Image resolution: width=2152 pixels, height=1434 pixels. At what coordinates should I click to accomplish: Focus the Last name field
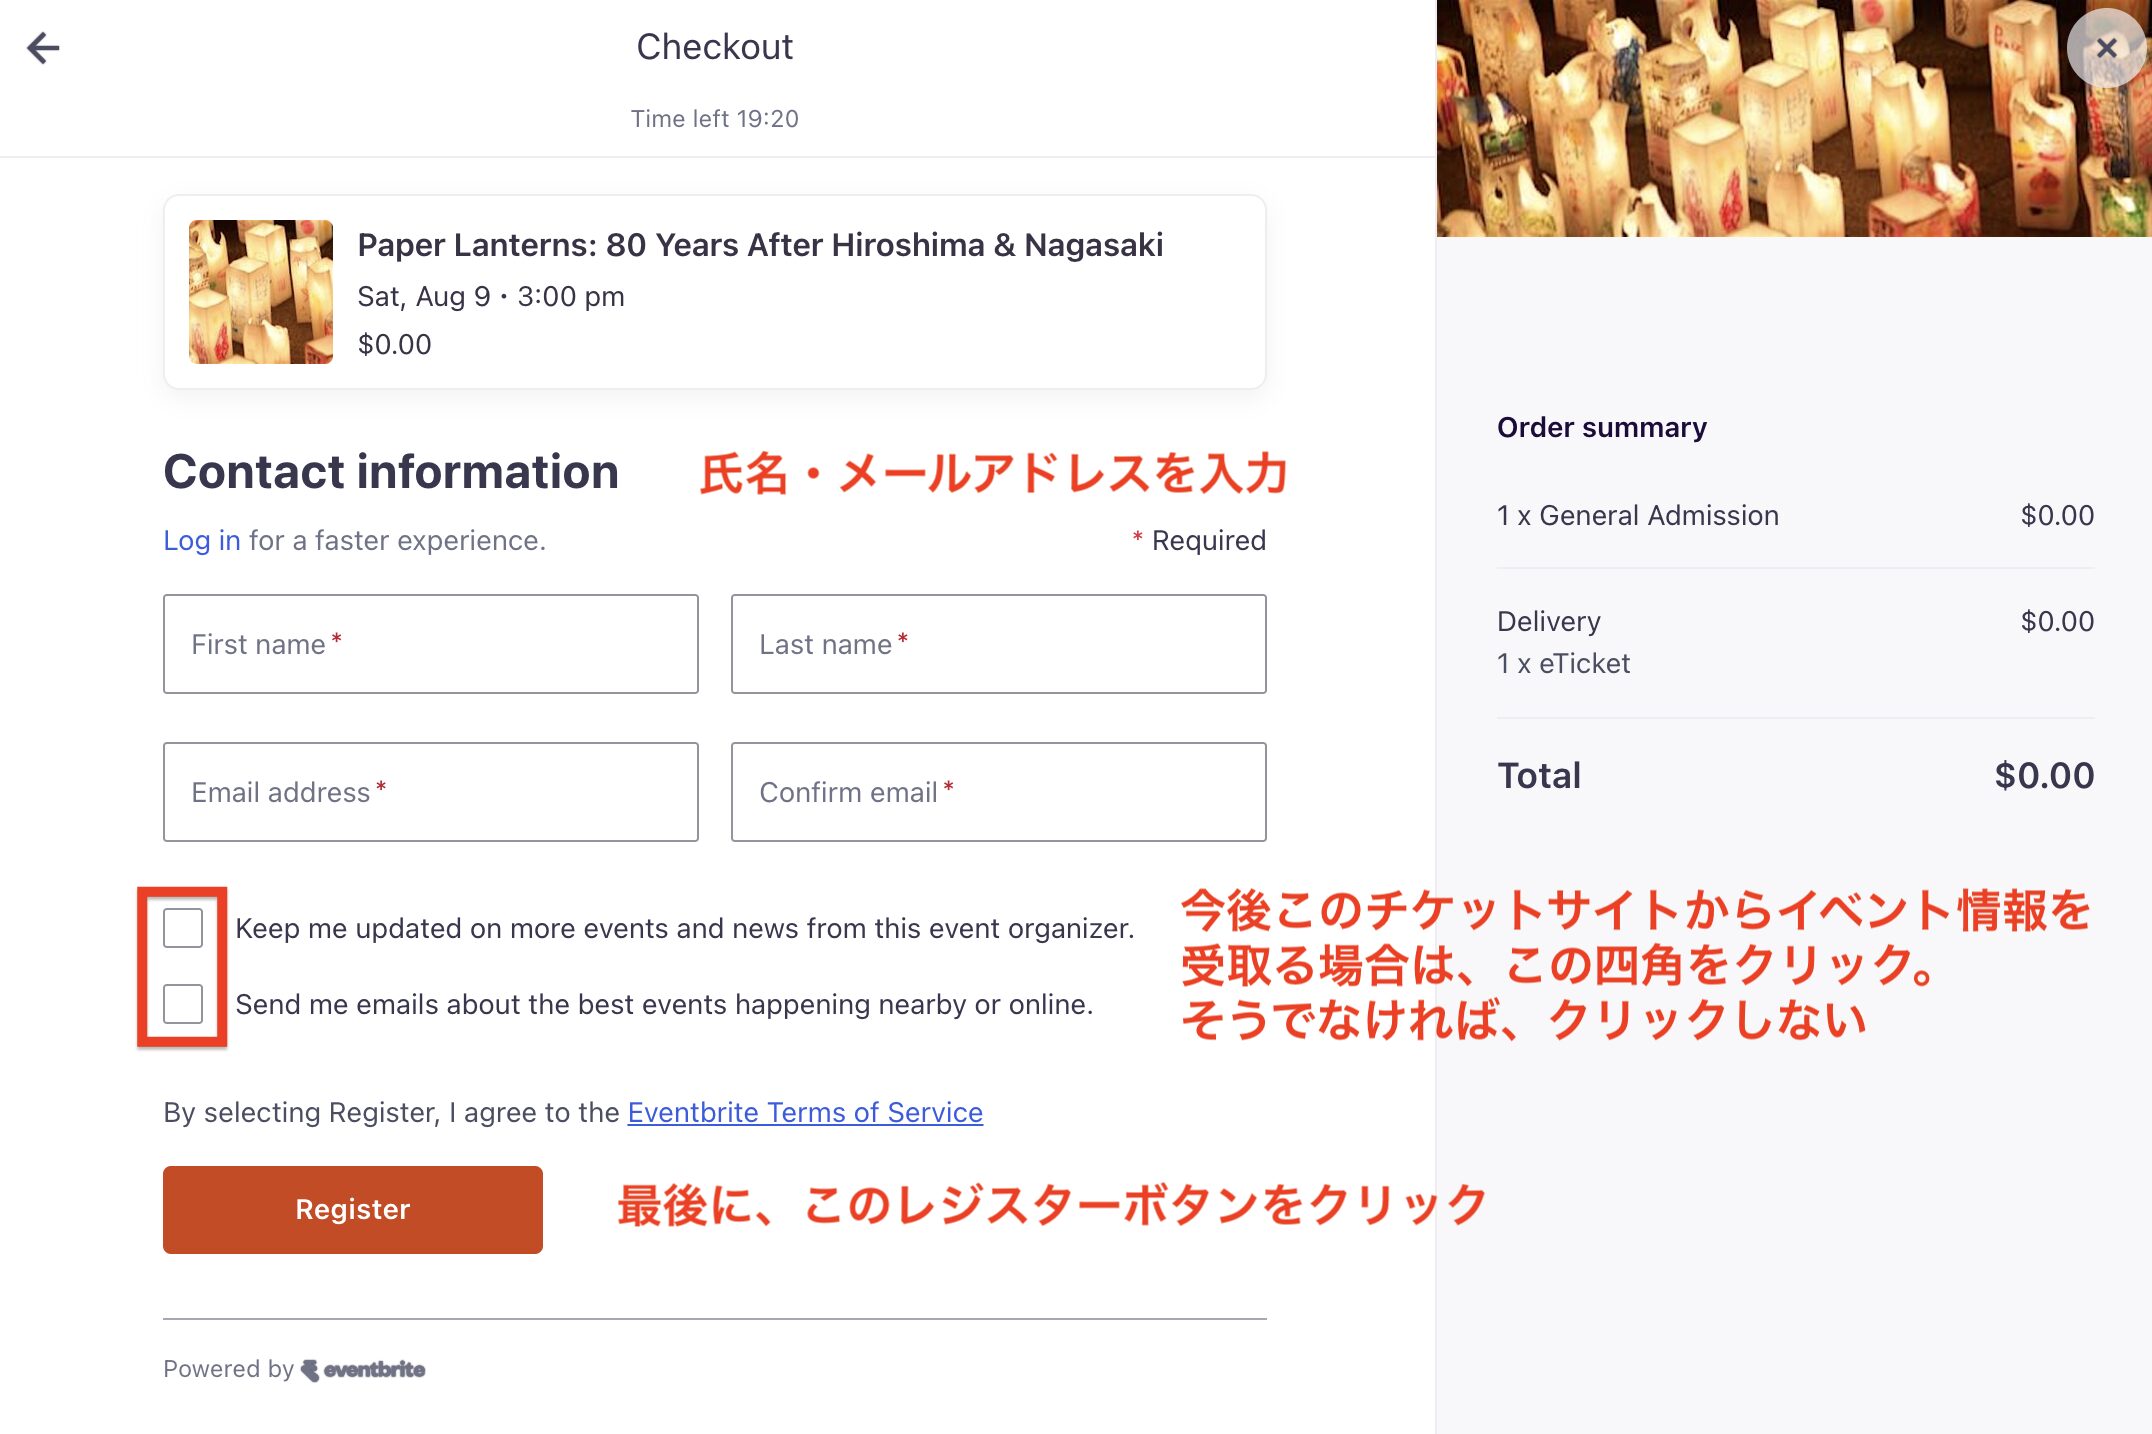coord(998,644)
